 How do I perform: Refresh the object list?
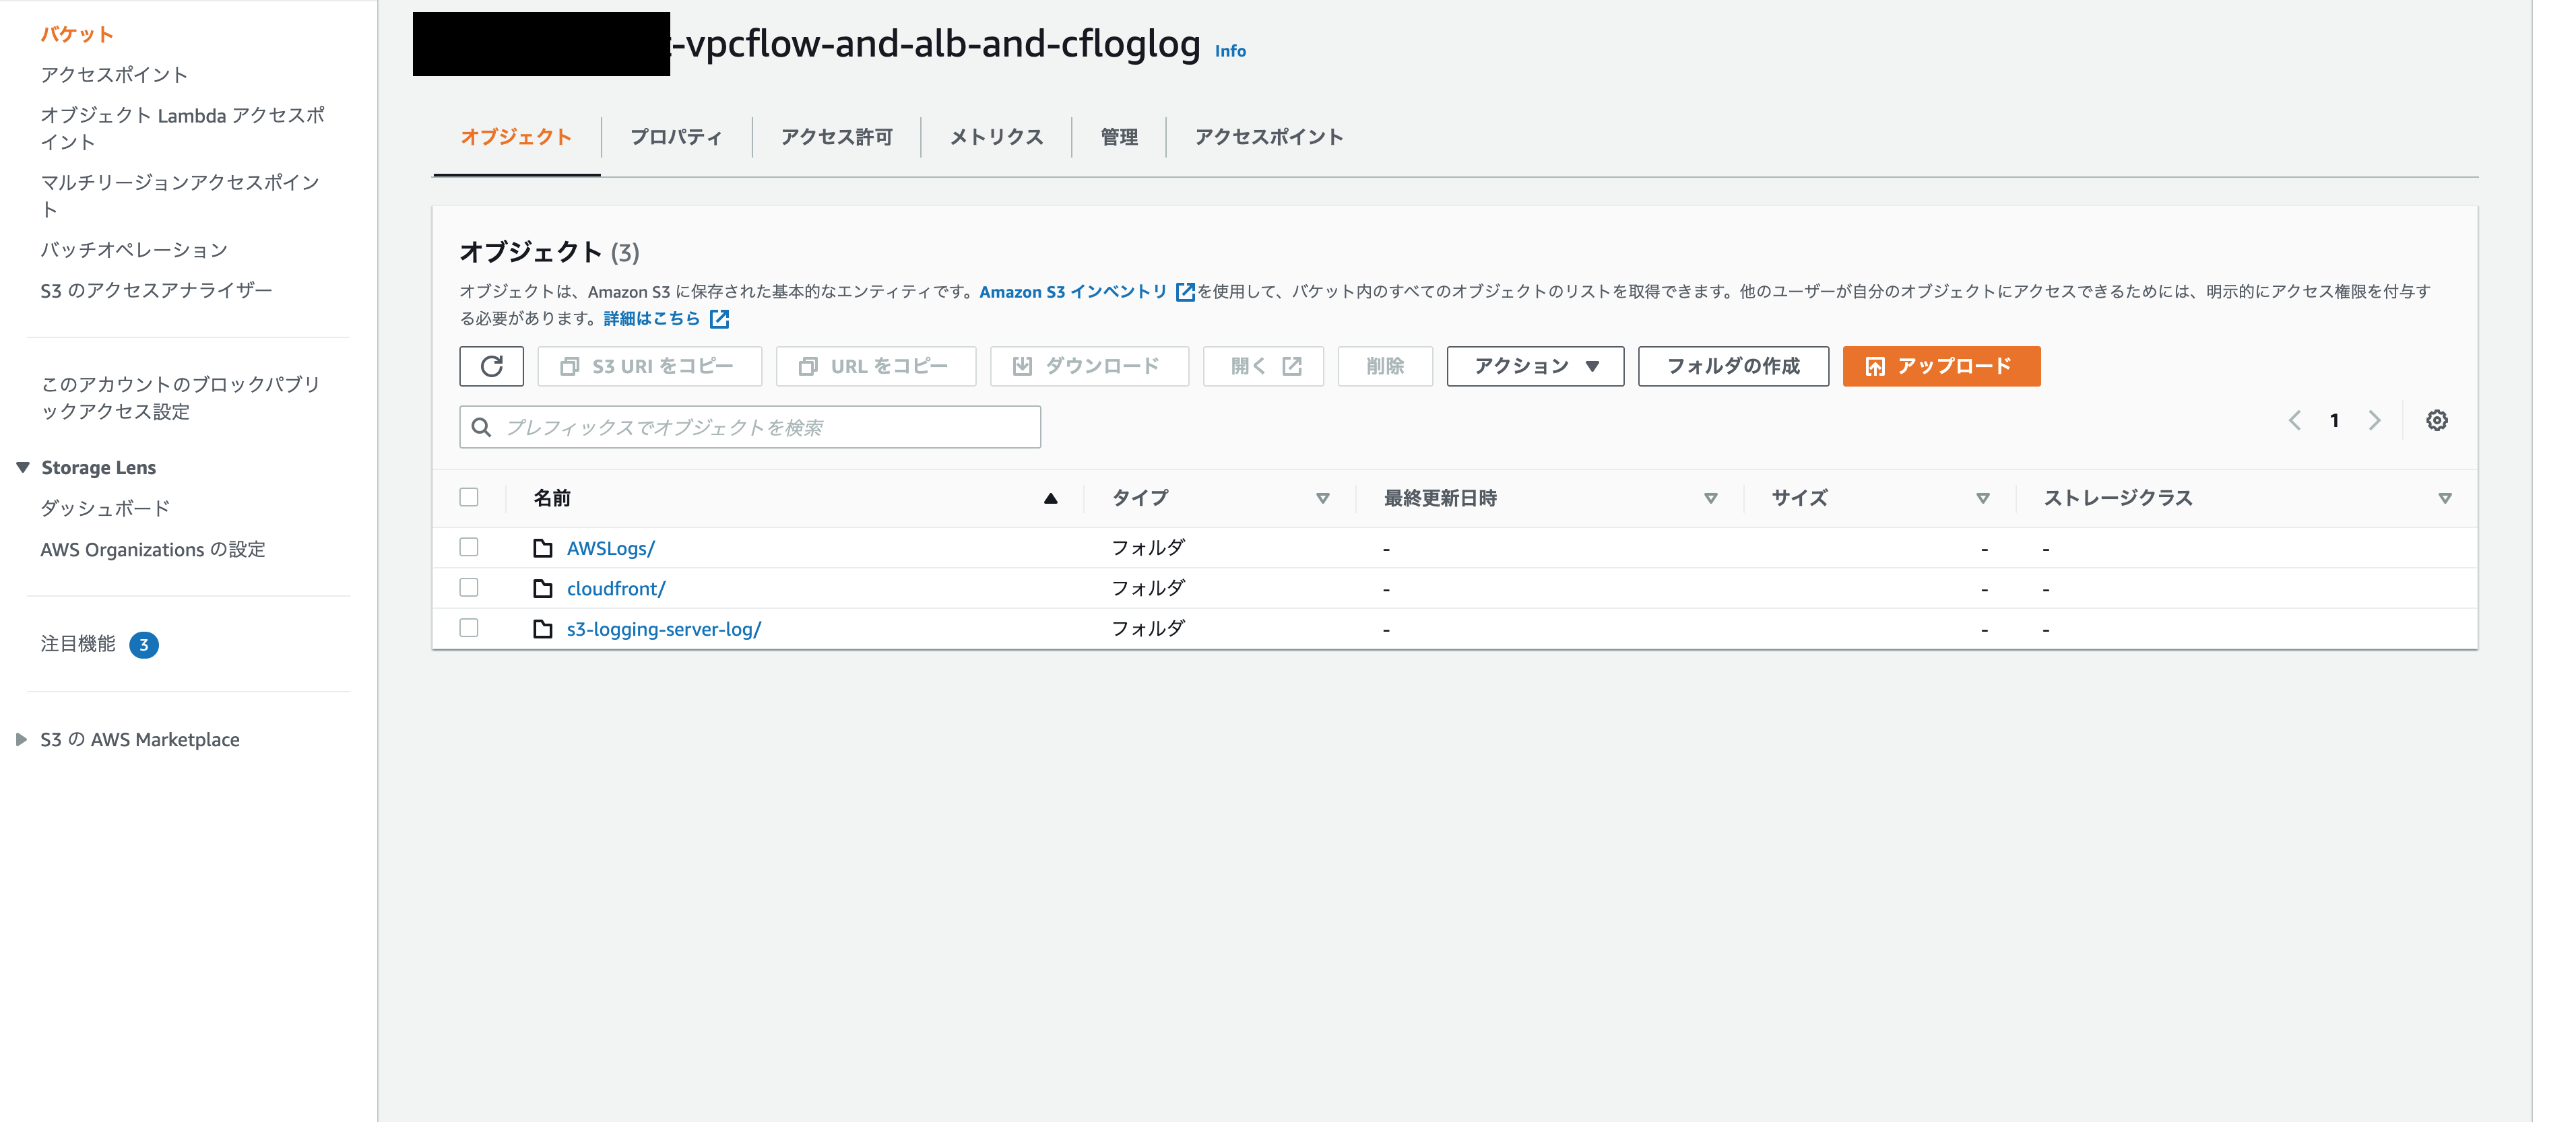click(x=491, y=366)
